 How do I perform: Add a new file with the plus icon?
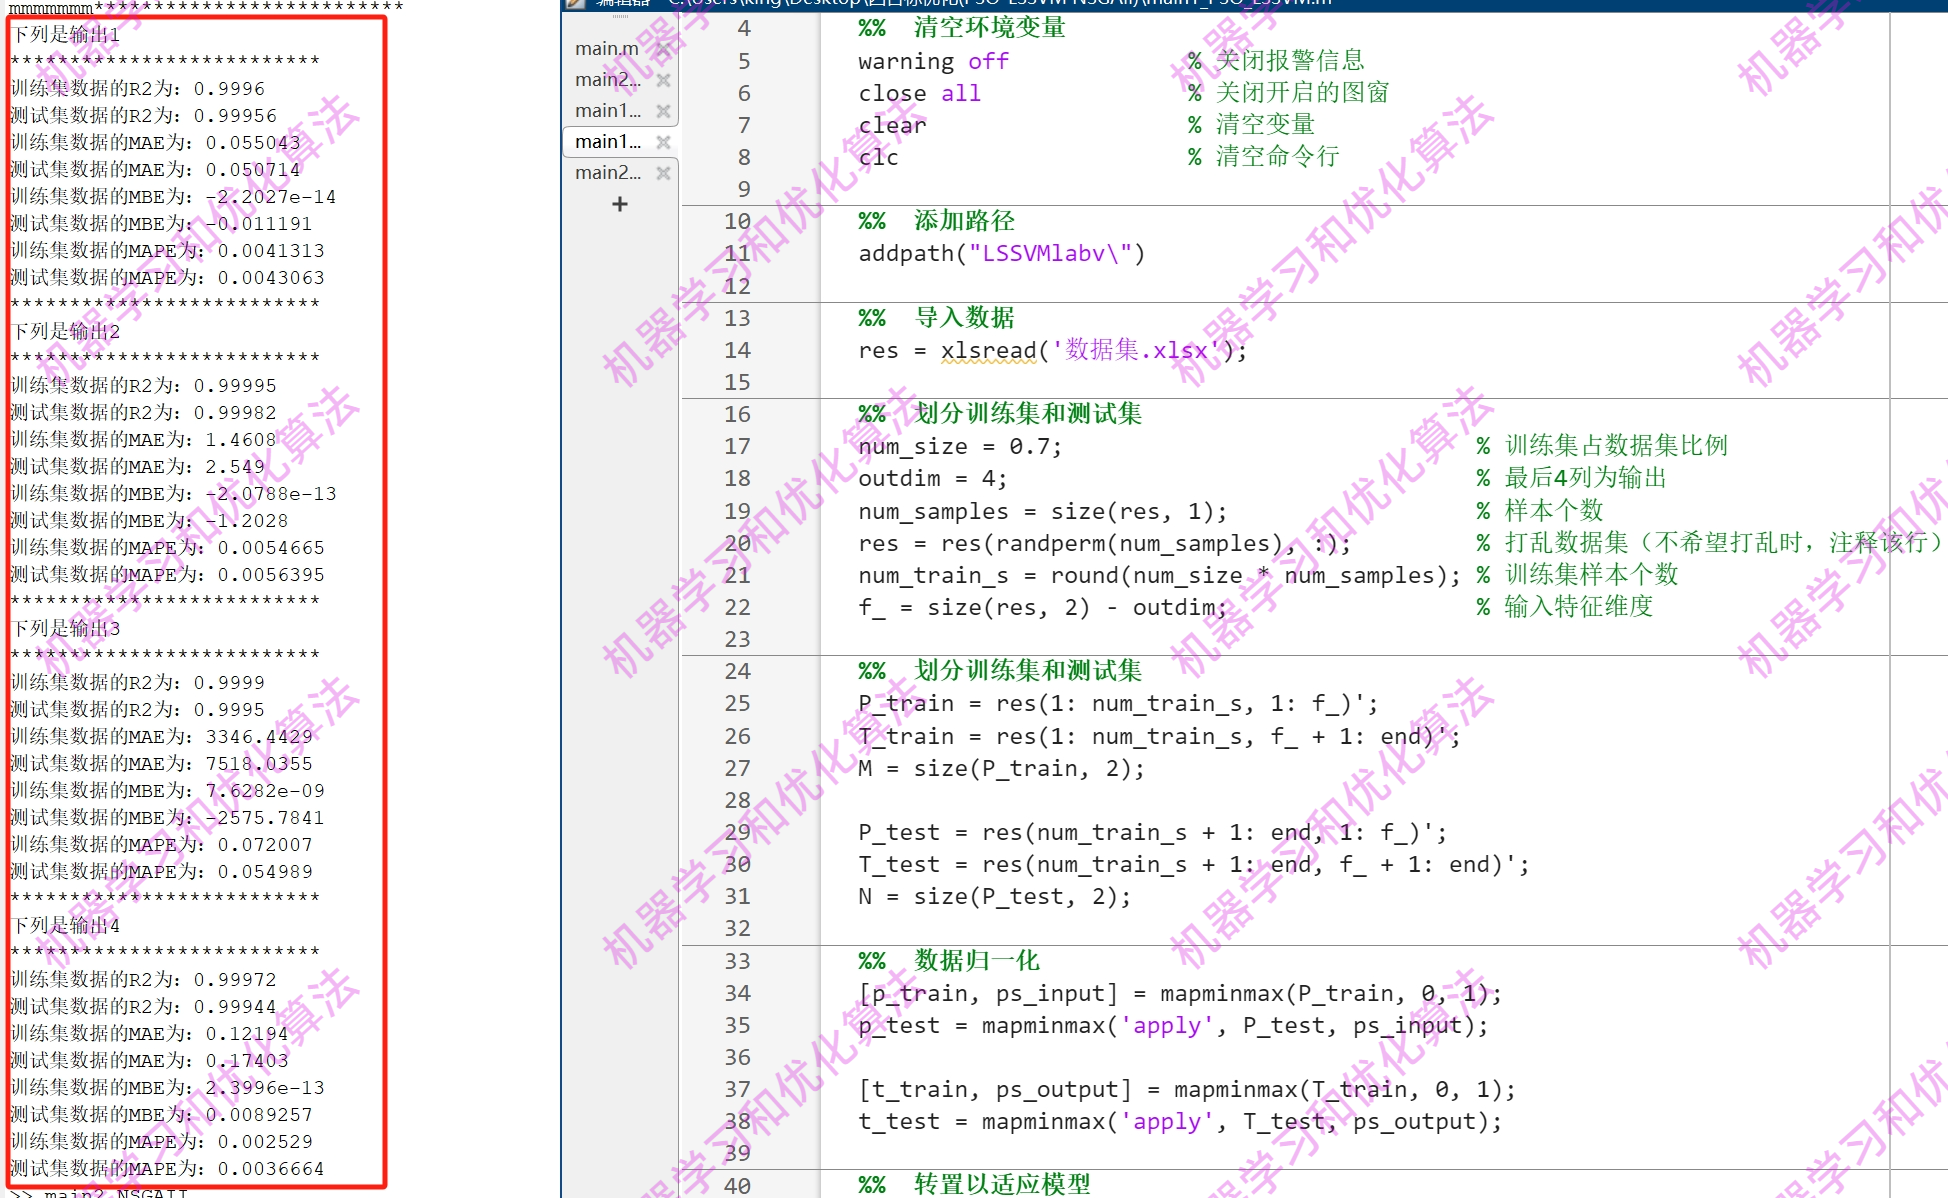(x=620, y=204)
